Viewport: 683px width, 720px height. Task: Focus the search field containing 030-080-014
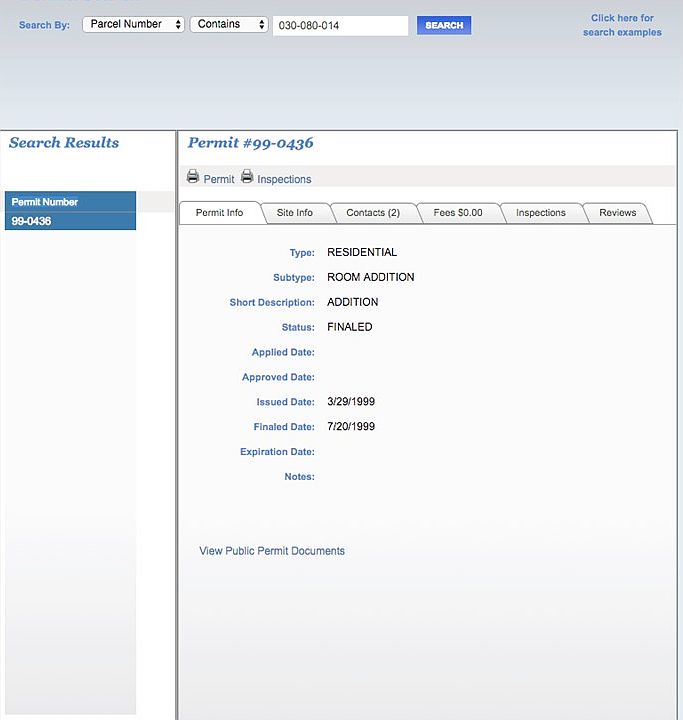tap(340, 26)
